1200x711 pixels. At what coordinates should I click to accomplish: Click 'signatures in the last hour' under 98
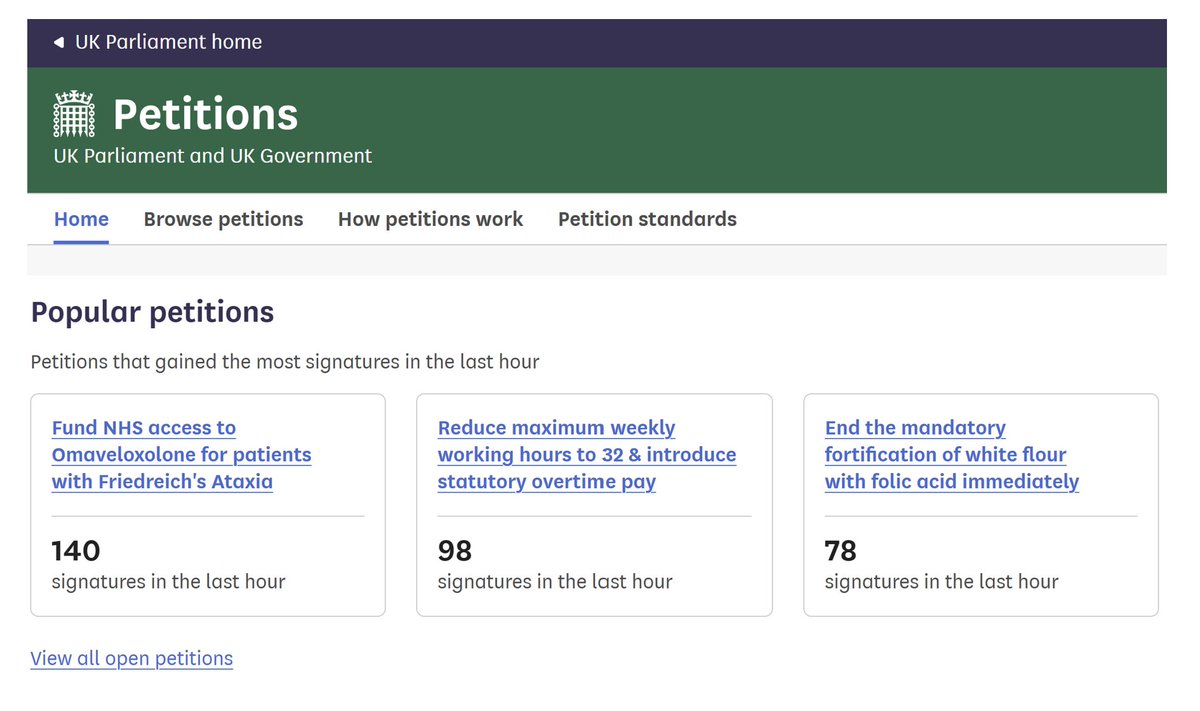[555, 581]
